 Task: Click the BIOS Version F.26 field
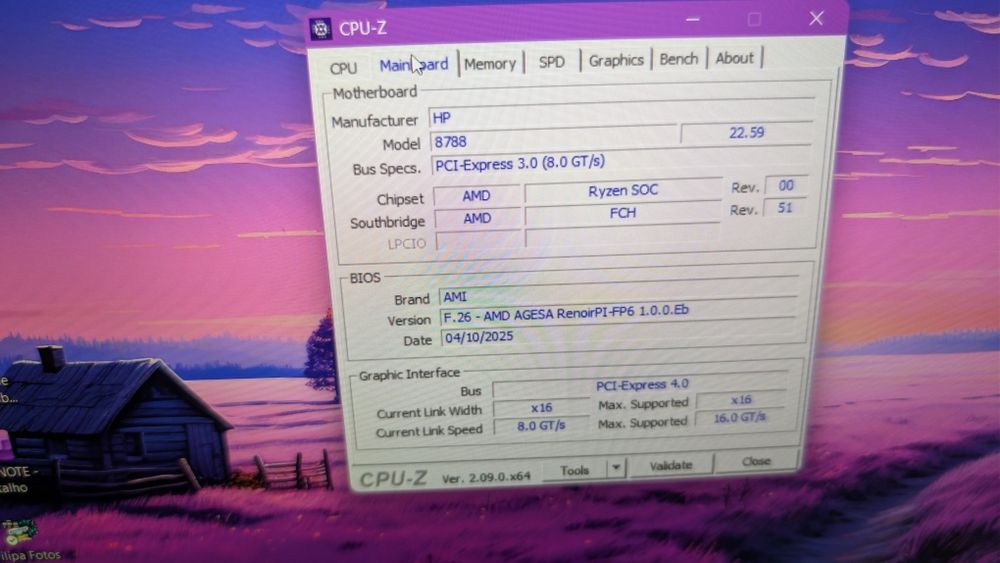coord(618,313)
